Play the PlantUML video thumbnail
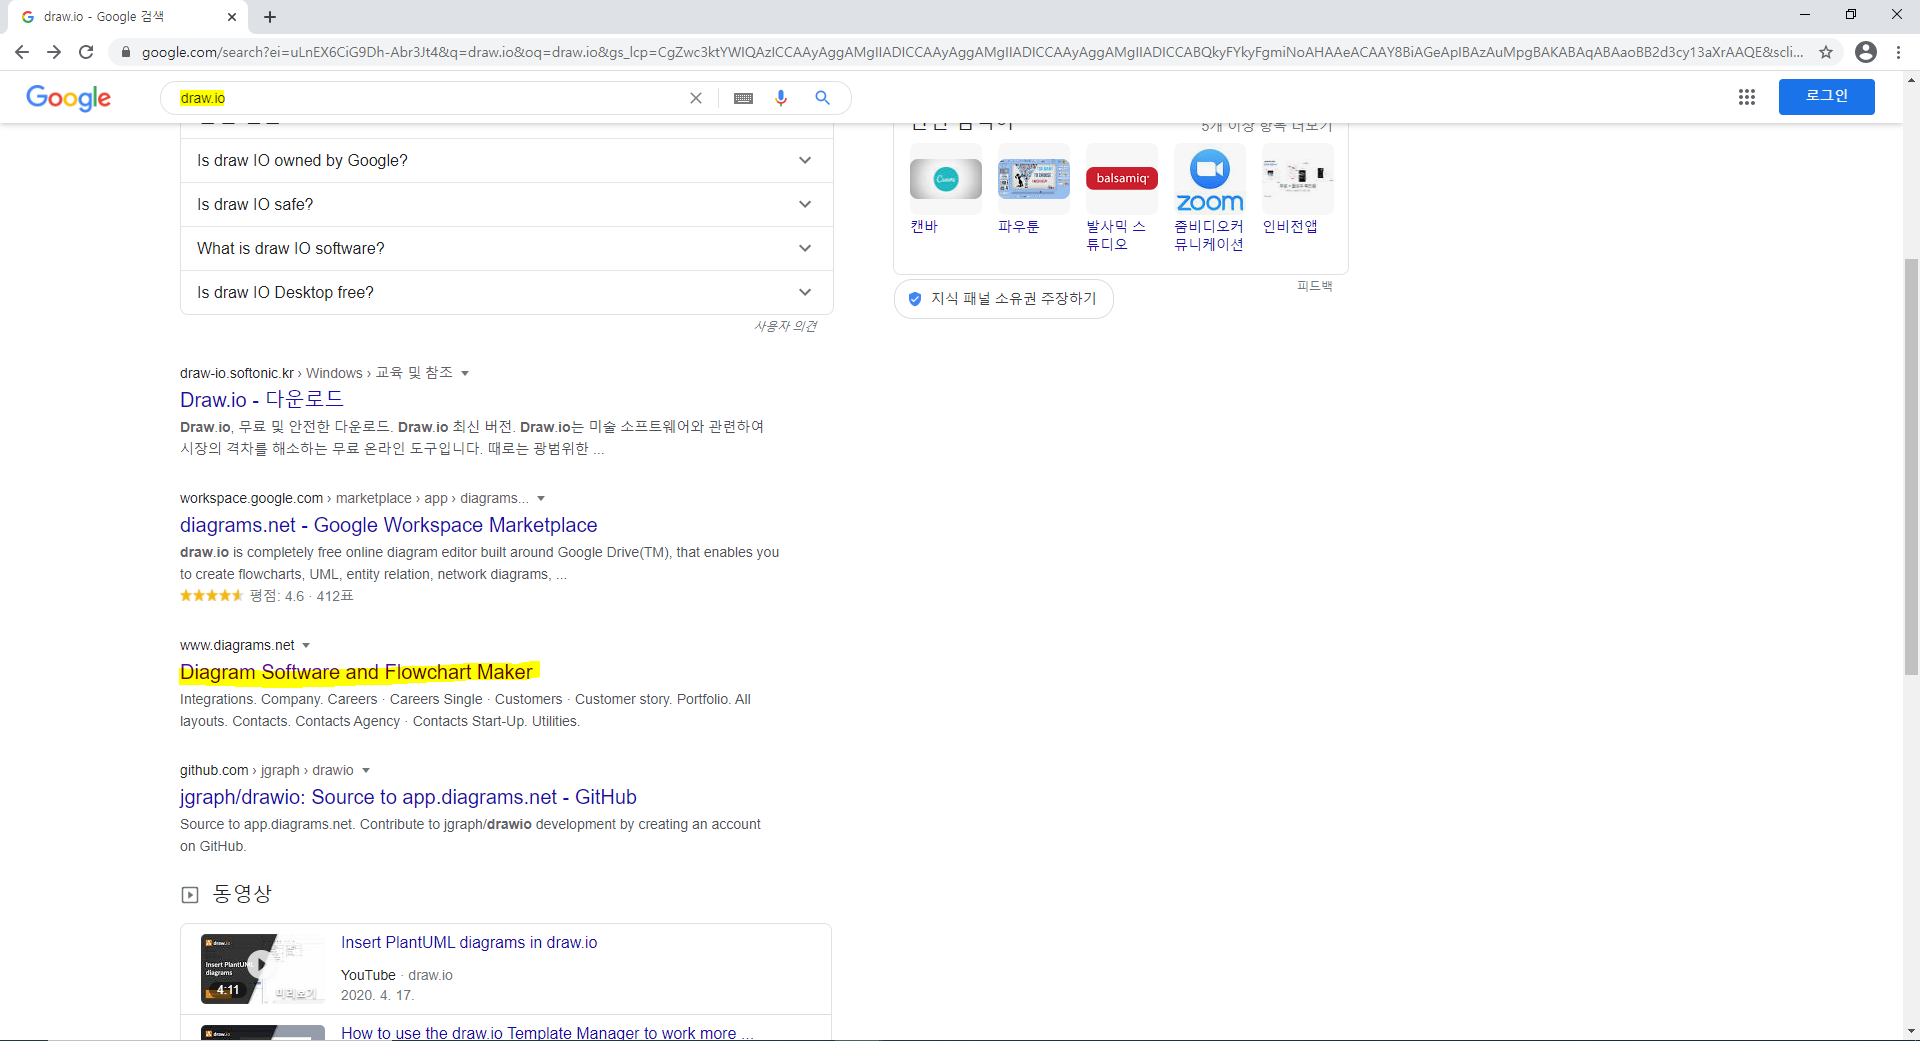1920x1041 pixels. point(262,968)
